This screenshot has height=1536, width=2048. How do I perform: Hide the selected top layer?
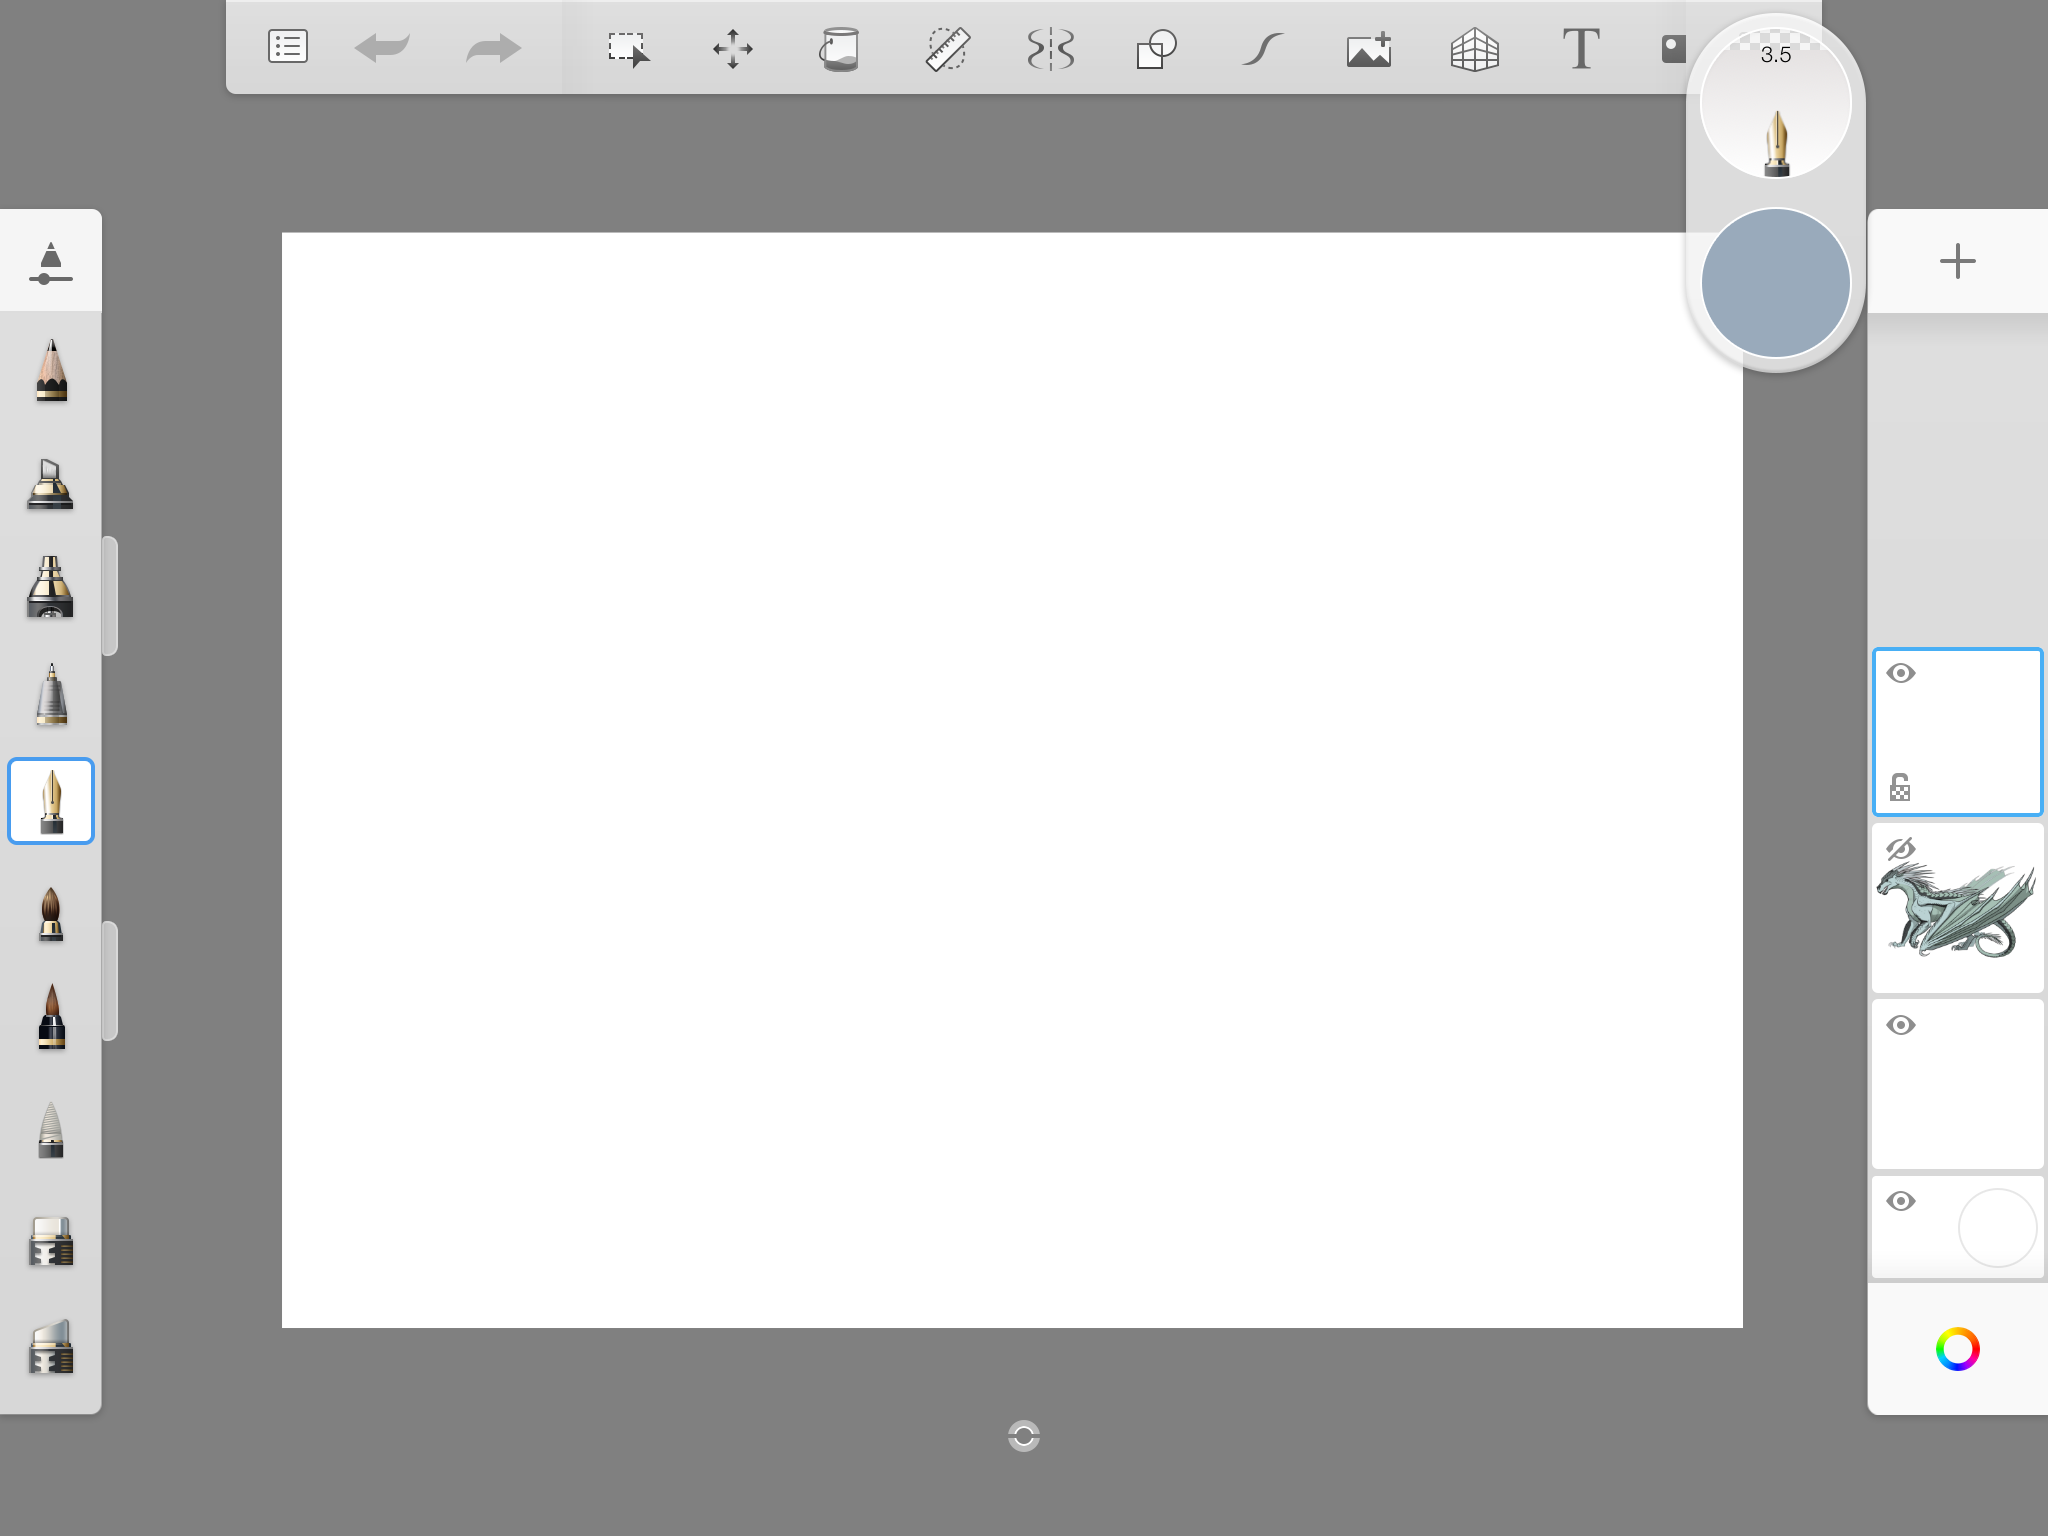coord(1901,673)
